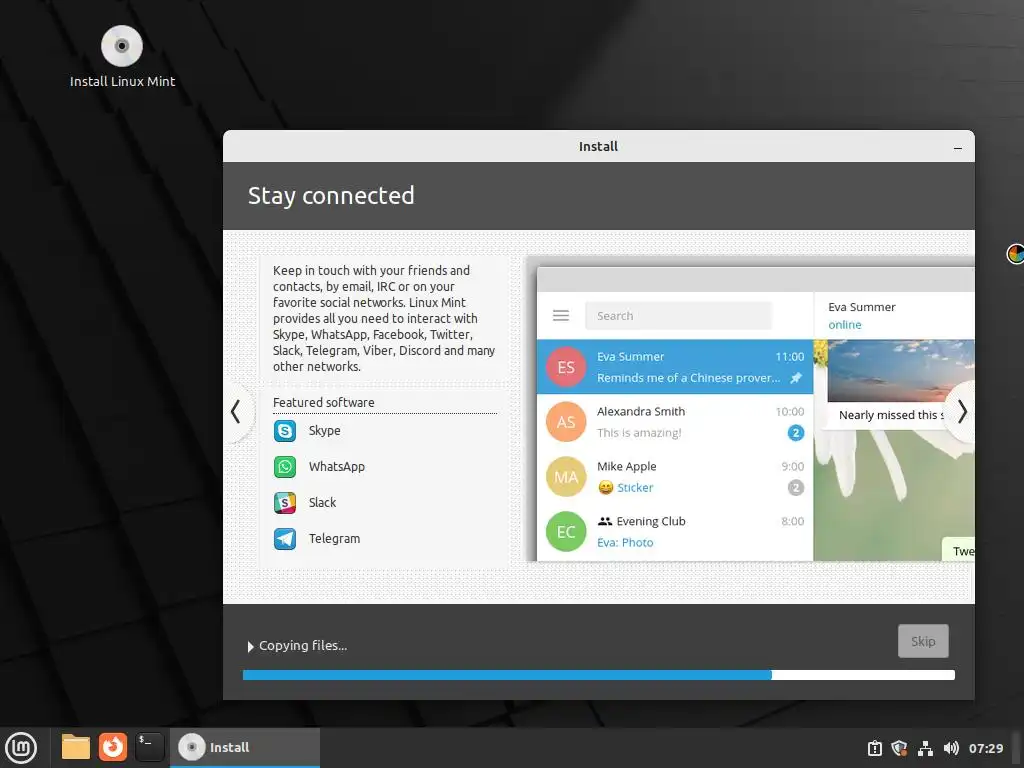Click the installation progress bar

(598, 675)
